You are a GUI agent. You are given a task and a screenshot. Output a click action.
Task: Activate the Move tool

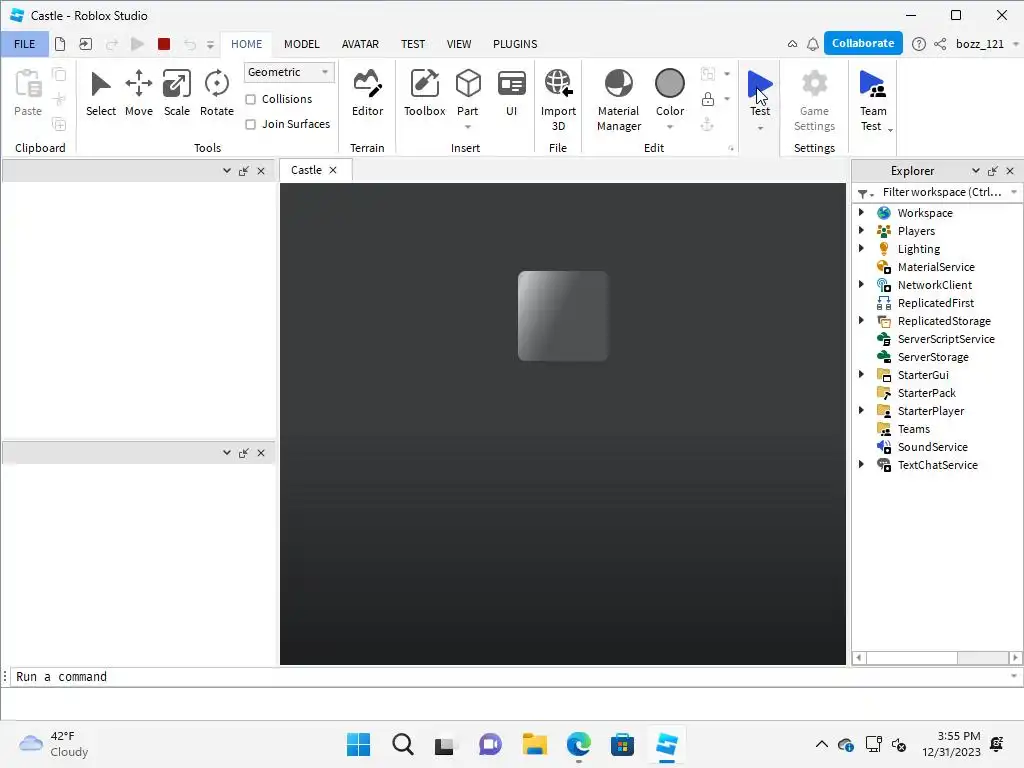(138, 93)
